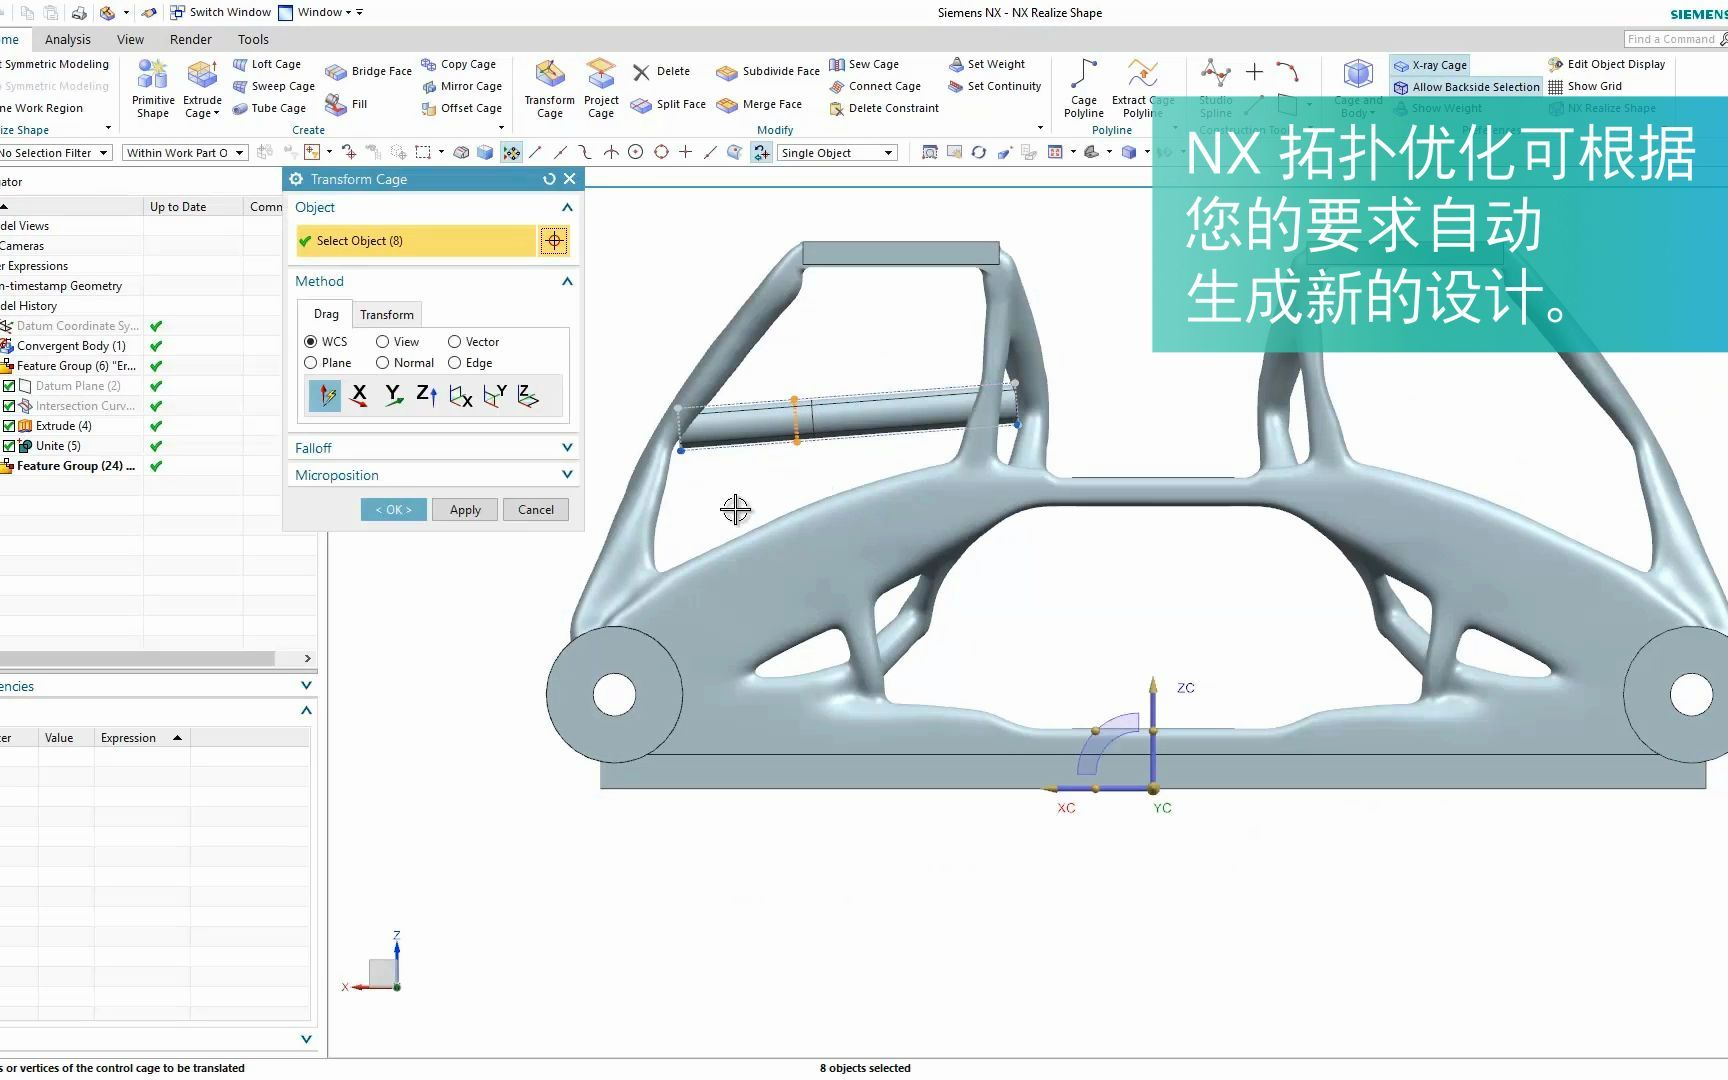Pick the Tube Cage command

pos(268,108)
